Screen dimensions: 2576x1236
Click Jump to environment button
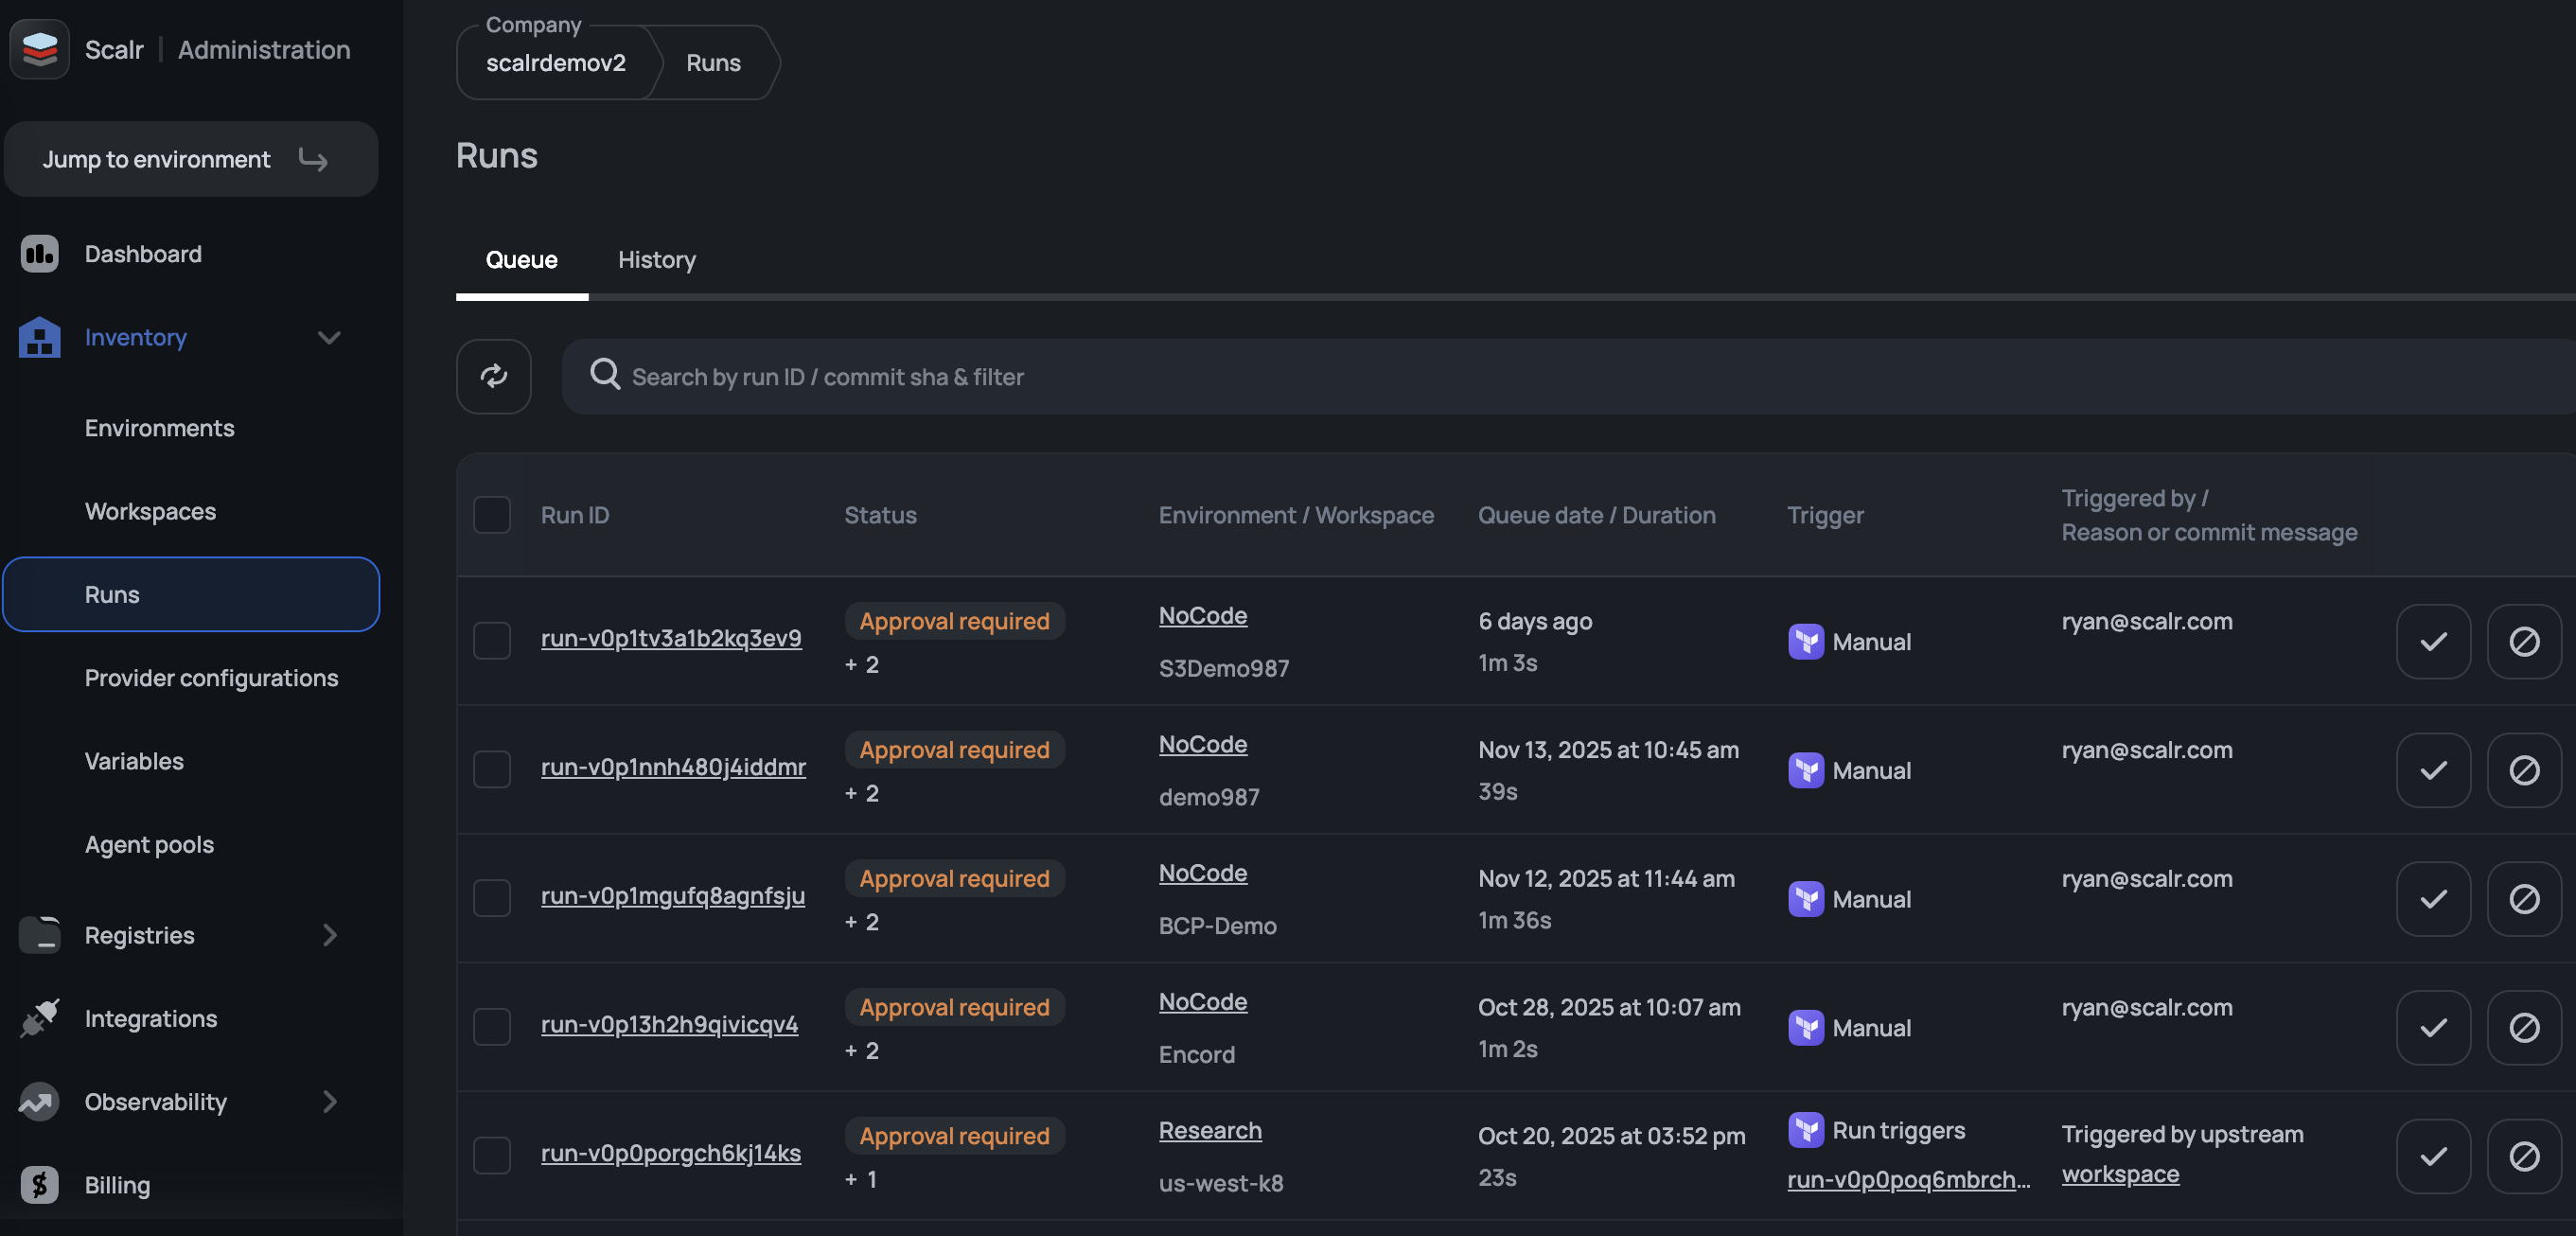190,159
